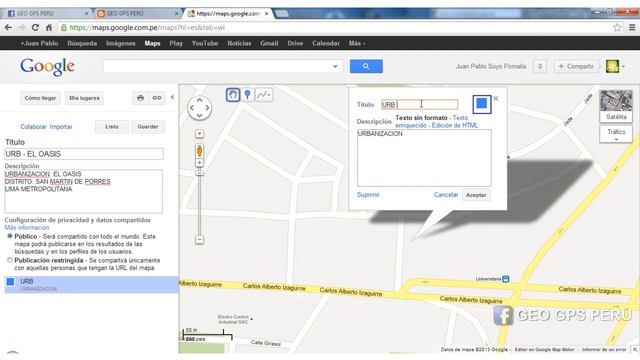Click the browser address bar URL
640x360 pixels.
(147, 27)
